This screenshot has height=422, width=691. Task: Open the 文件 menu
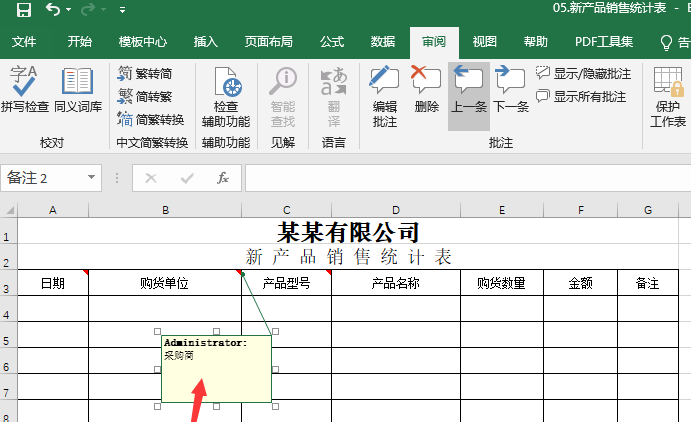(24, 42)
